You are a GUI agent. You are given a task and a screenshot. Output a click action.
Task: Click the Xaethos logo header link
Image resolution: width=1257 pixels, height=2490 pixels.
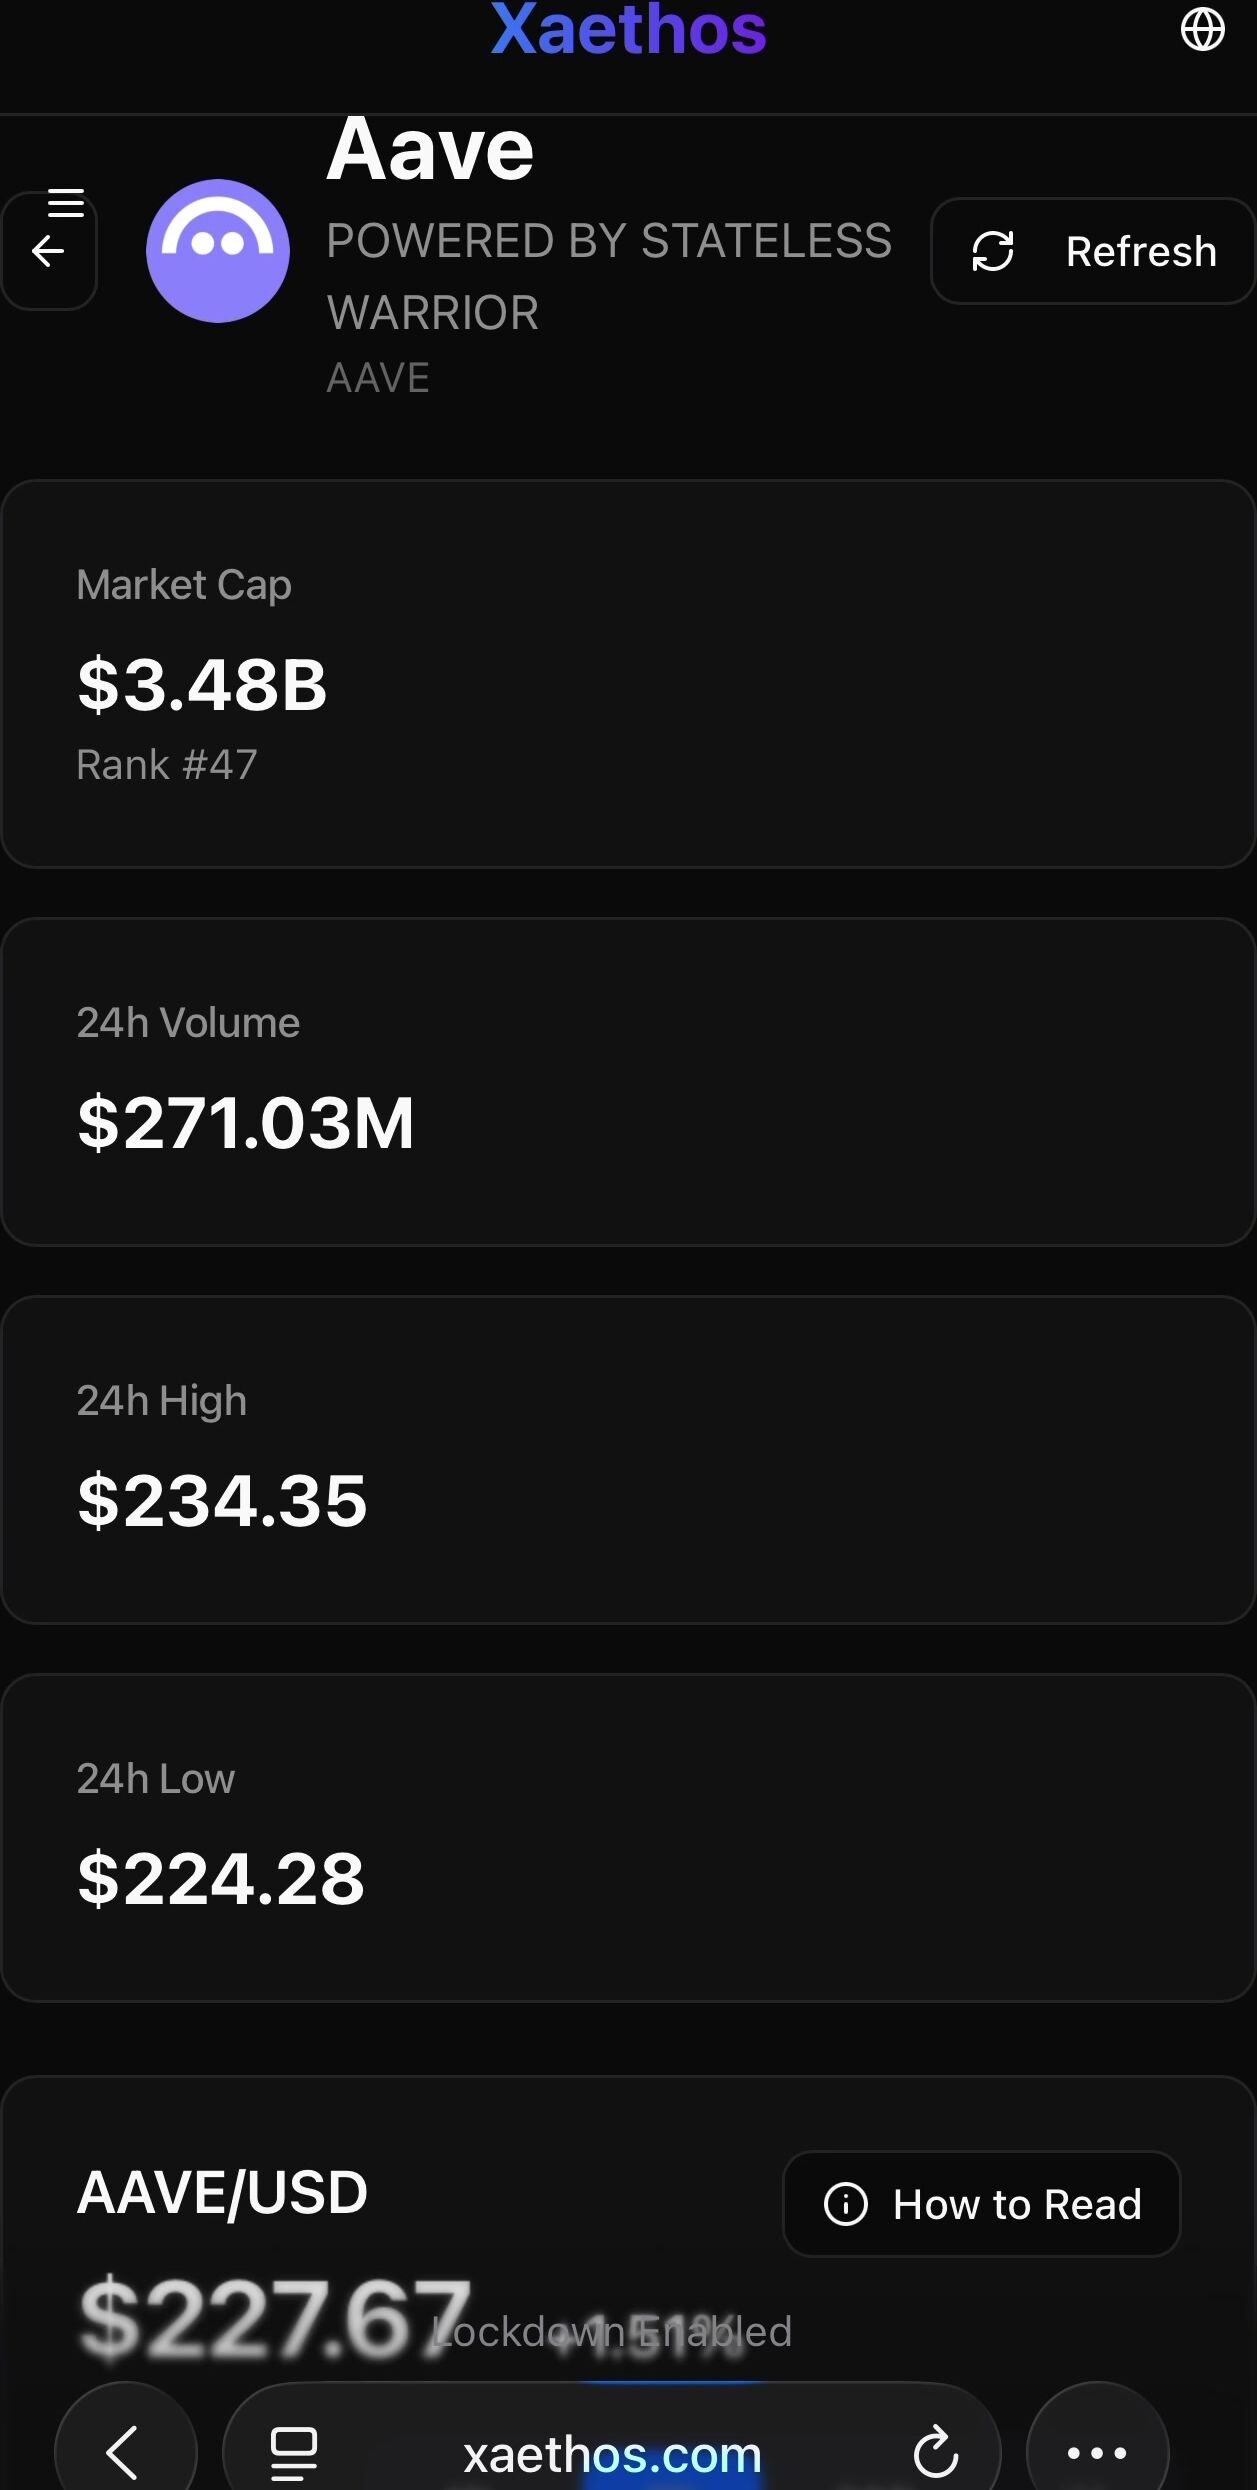pyautogui.click(x=628, y=30)
